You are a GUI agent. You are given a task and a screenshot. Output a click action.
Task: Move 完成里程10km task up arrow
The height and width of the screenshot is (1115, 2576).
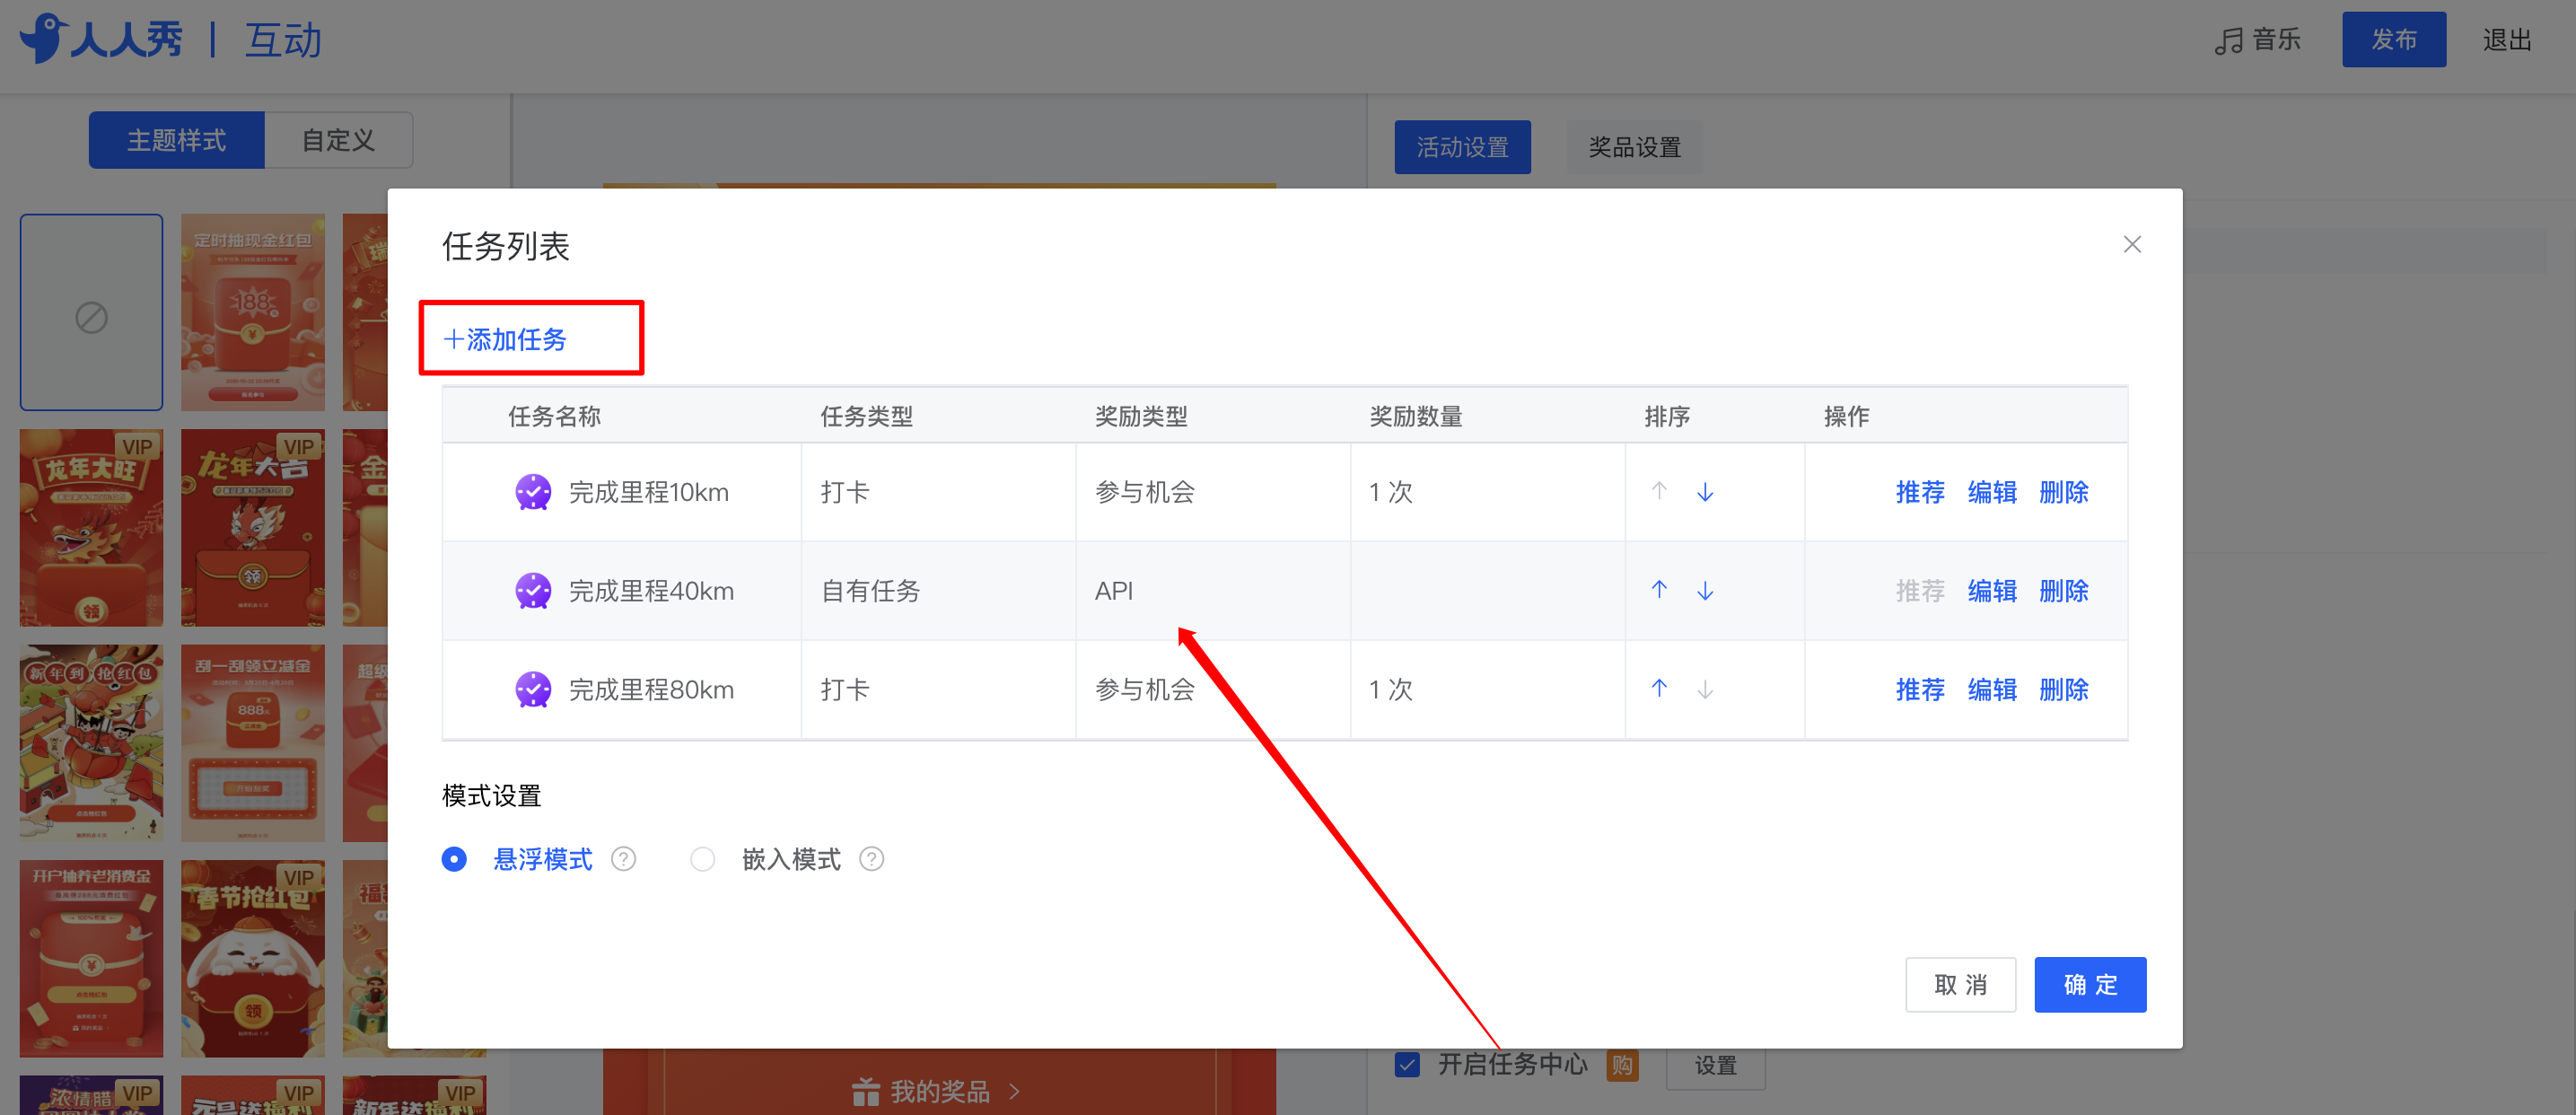tap(1659, 492)
